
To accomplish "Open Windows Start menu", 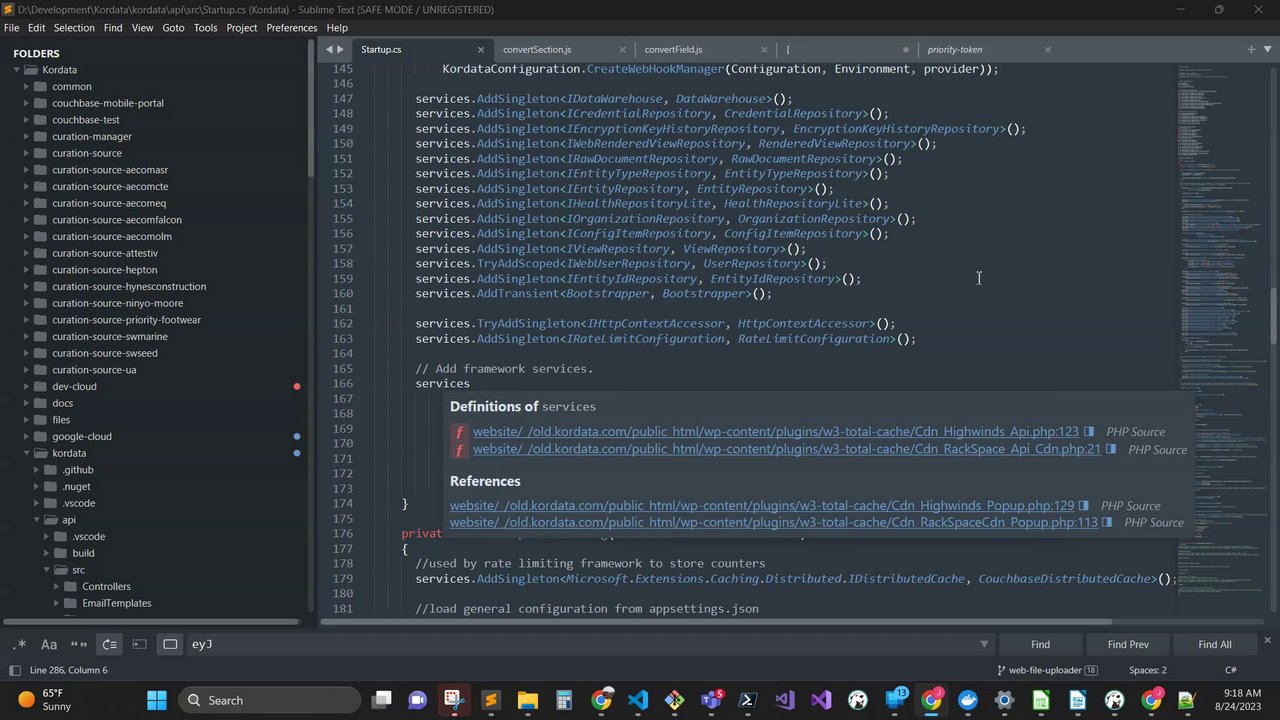I will [157, 700].
